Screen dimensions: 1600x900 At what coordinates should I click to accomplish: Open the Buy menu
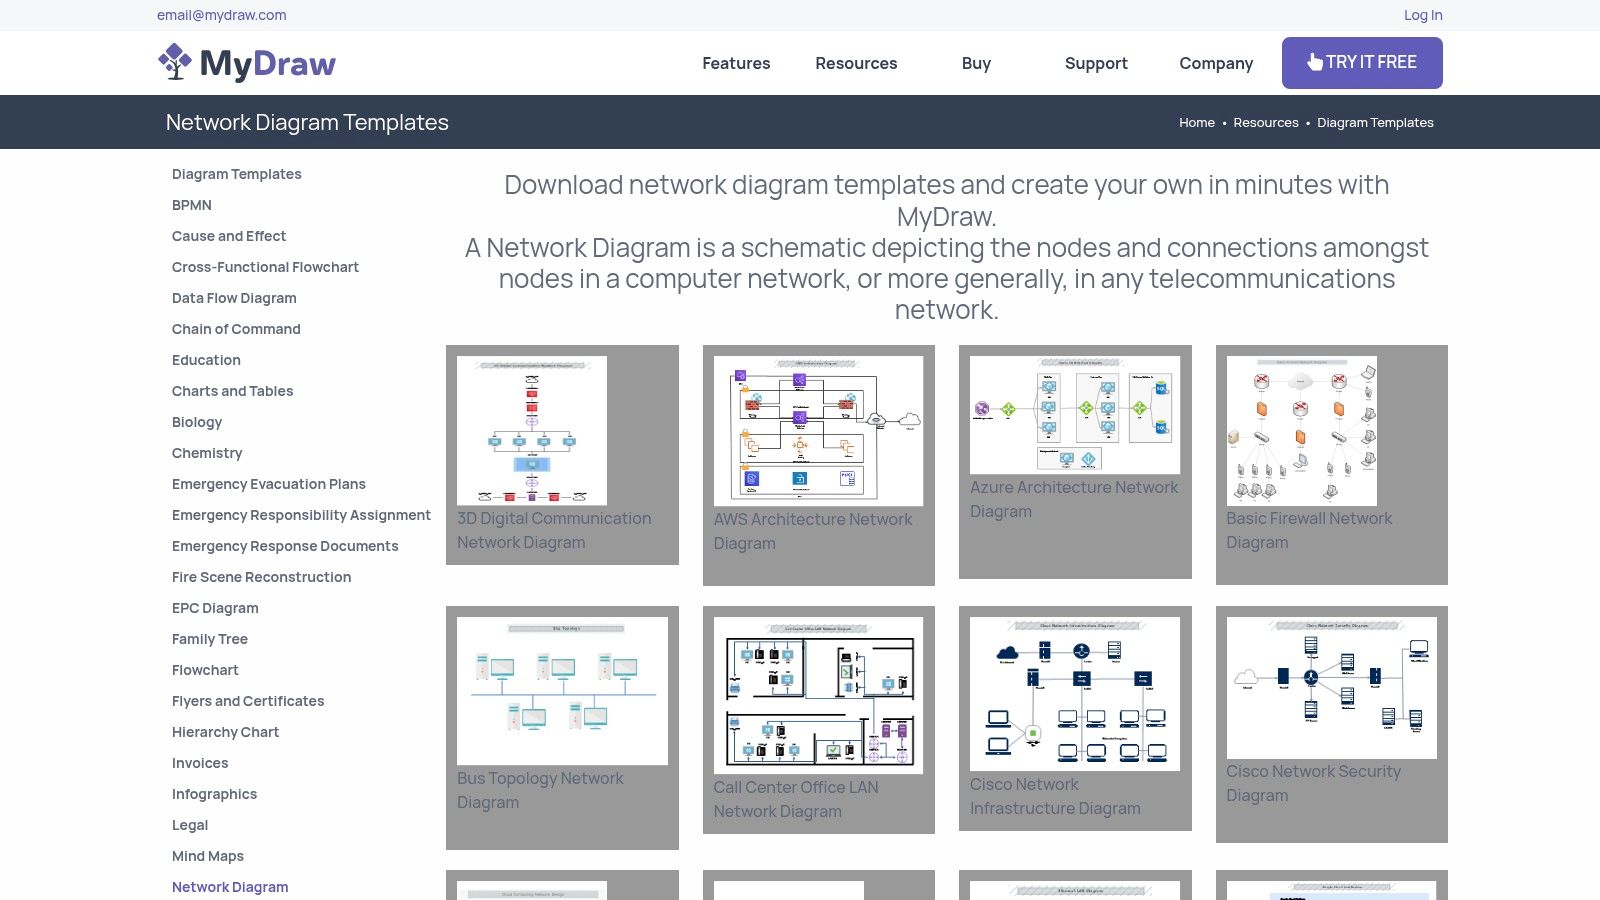pos(976,63)
